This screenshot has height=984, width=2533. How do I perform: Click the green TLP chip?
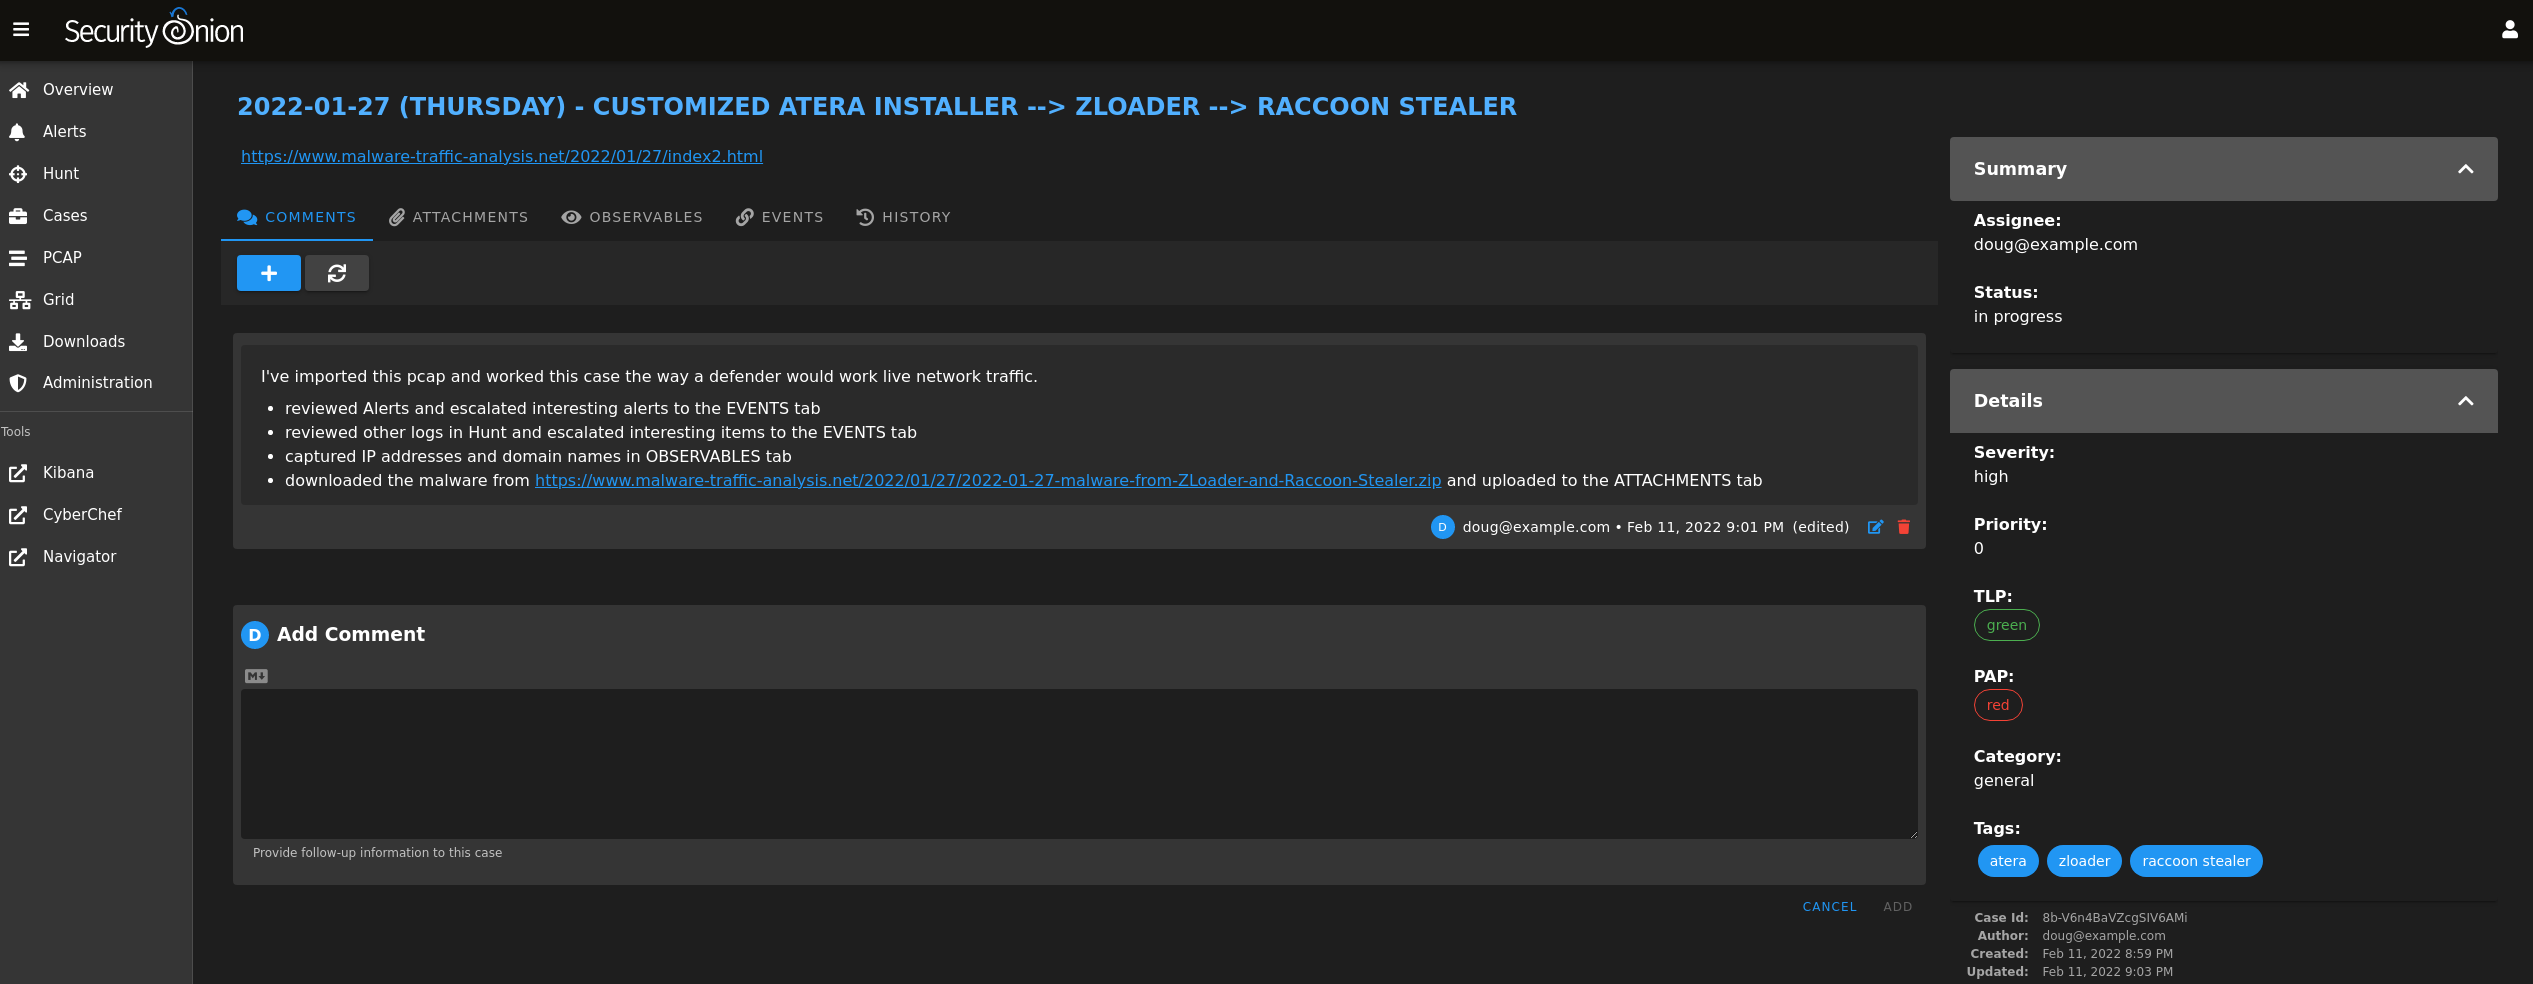[2006, 625]
